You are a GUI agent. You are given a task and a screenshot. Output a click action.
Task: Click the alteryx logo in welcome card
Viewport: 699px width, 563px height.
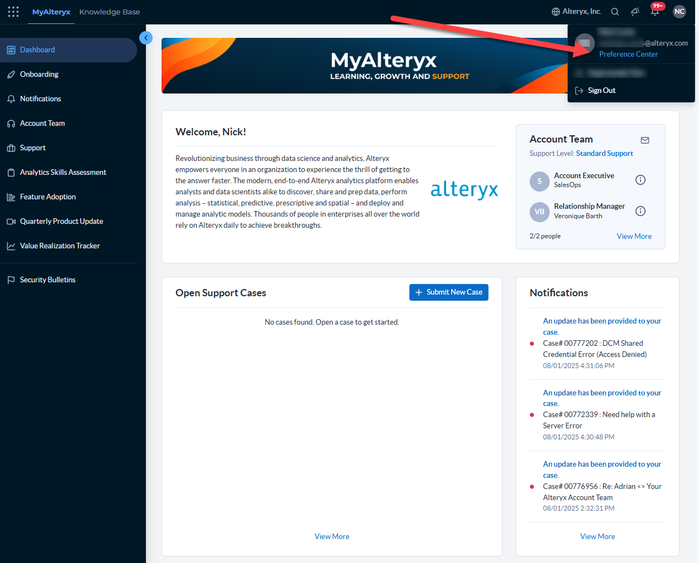[464, 190]
